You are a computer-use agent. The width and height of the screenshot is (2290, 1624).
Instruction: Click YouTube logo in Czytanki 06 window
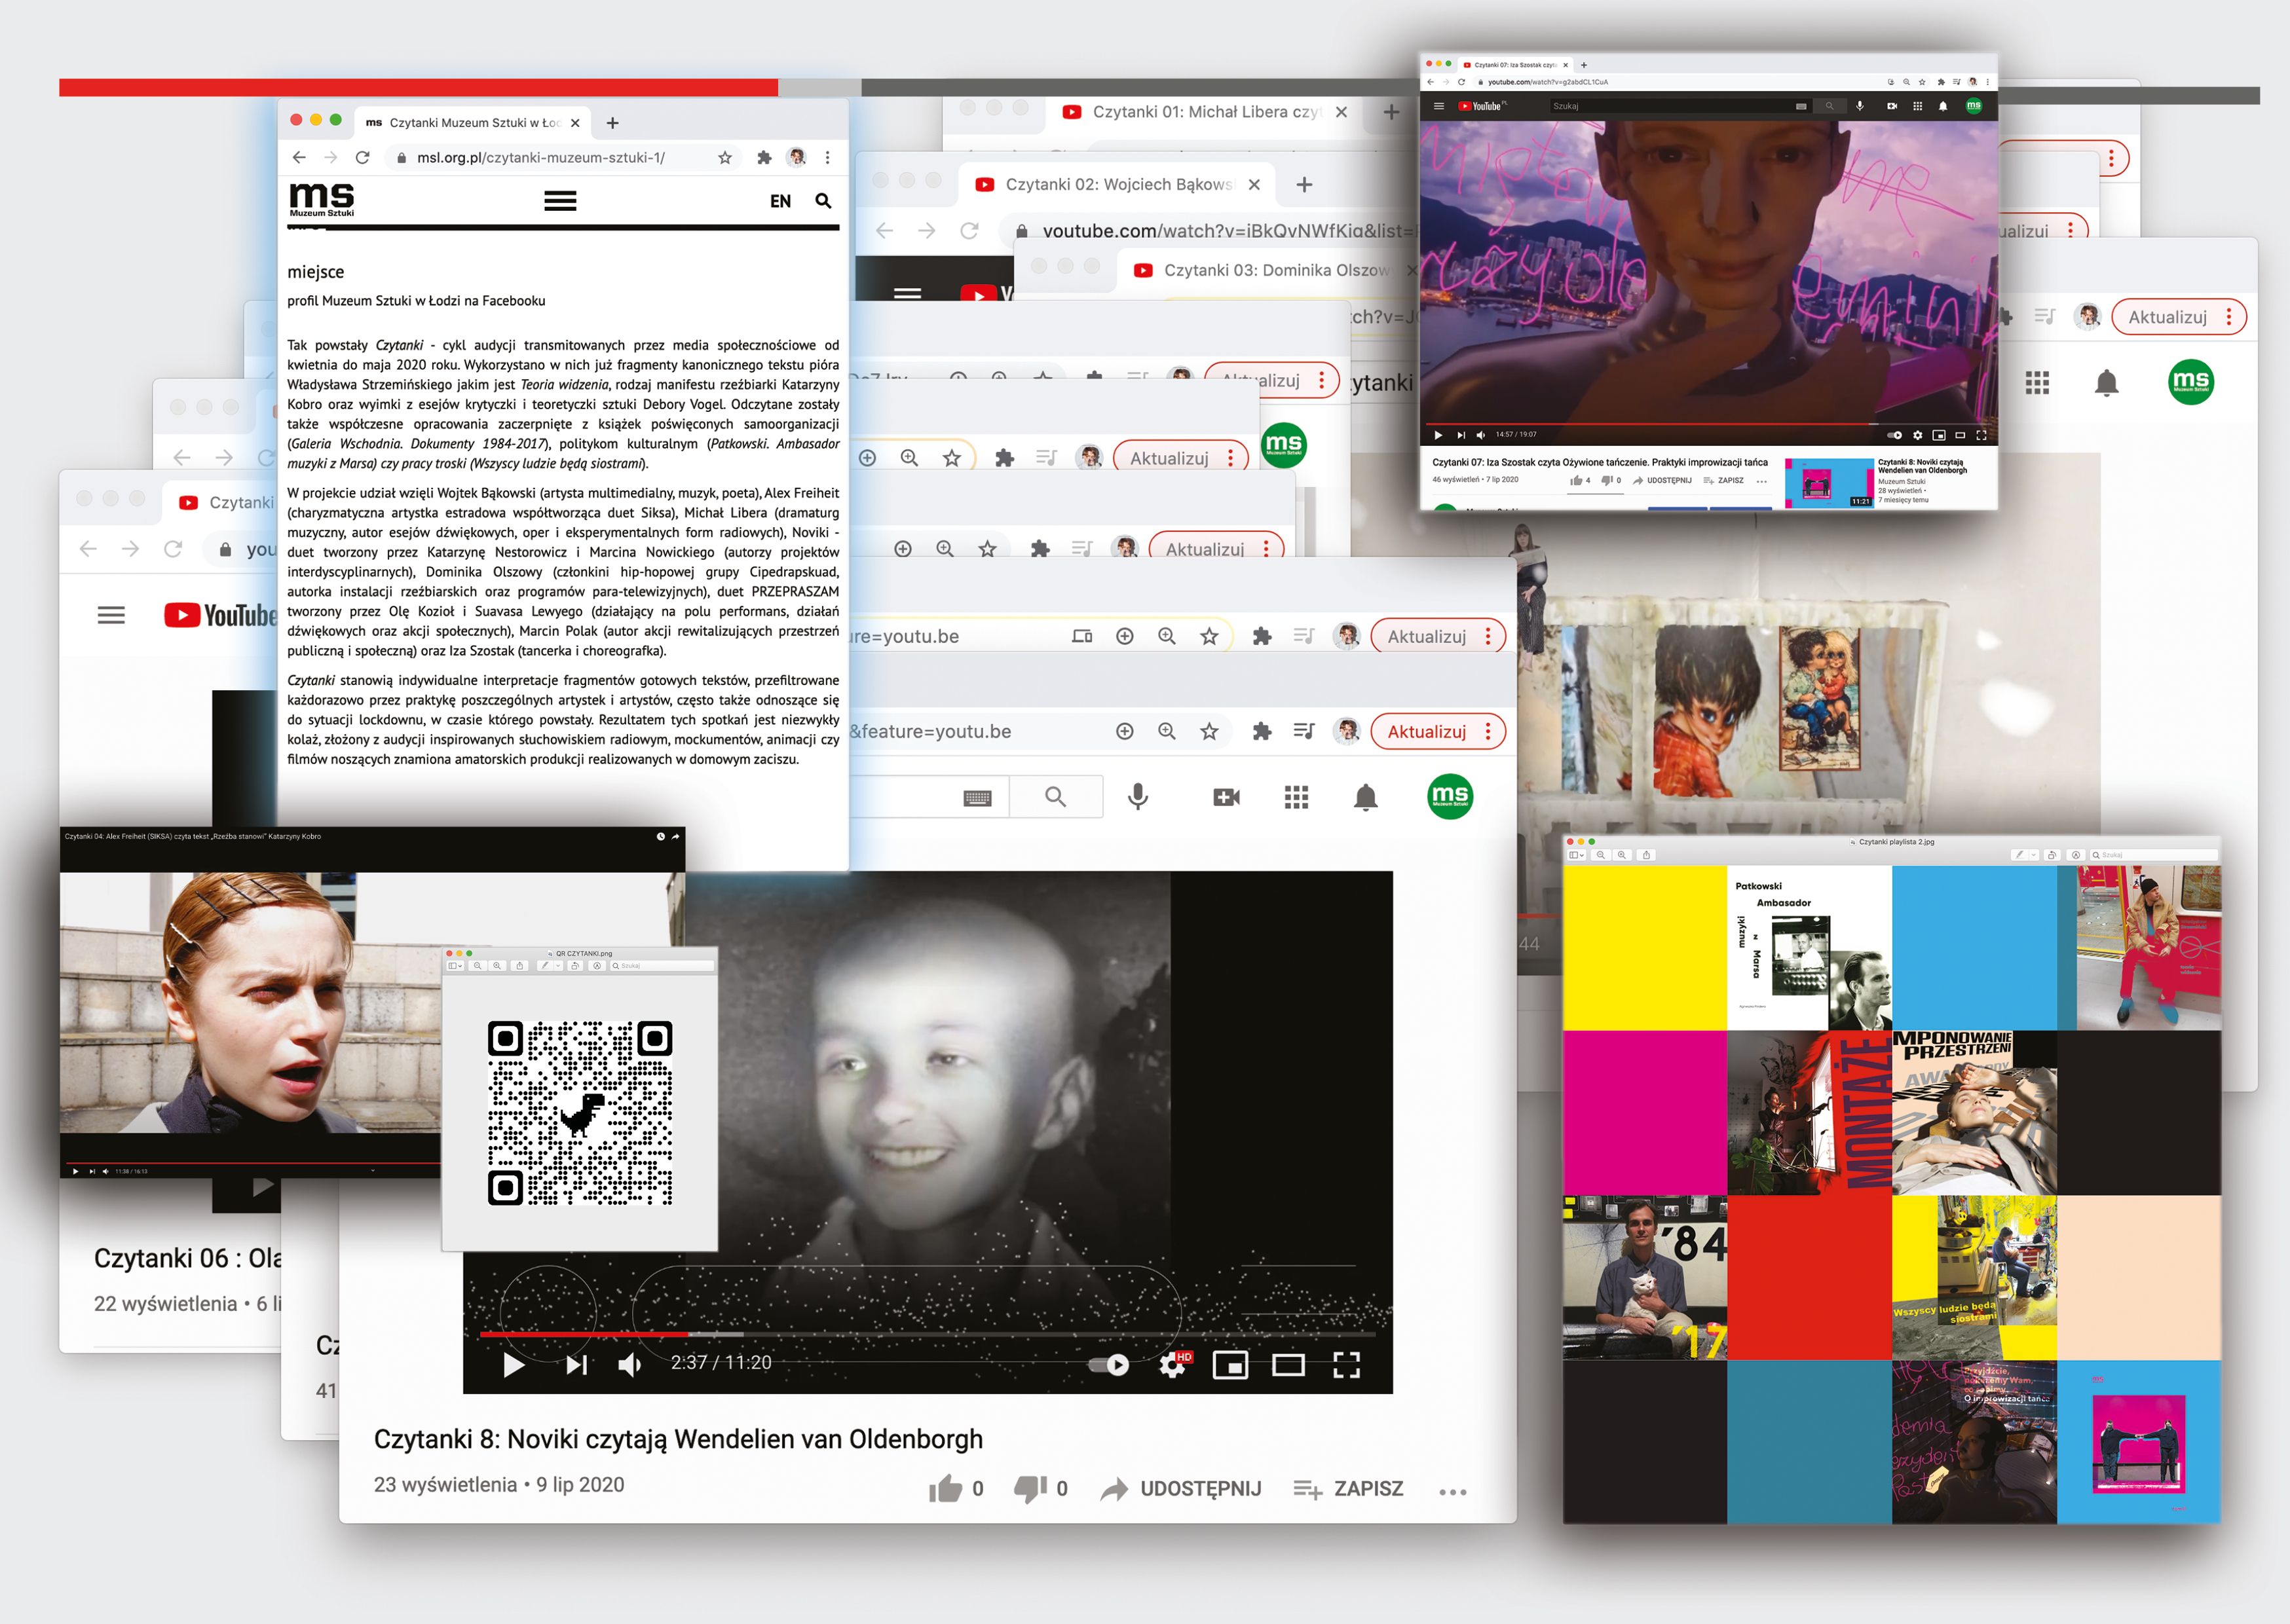click(220, 615)
